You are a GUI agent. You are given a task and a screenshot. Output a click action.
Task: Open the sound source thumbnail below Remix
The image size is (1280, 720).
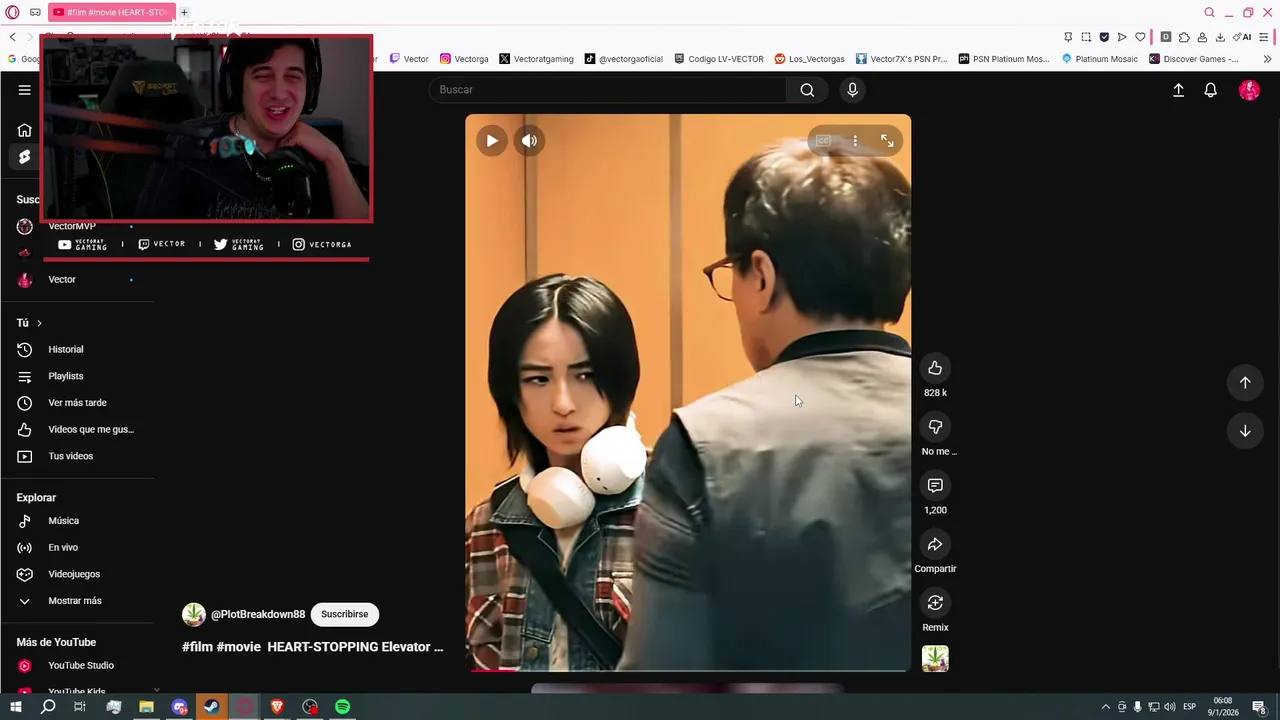tap(935, 659)
